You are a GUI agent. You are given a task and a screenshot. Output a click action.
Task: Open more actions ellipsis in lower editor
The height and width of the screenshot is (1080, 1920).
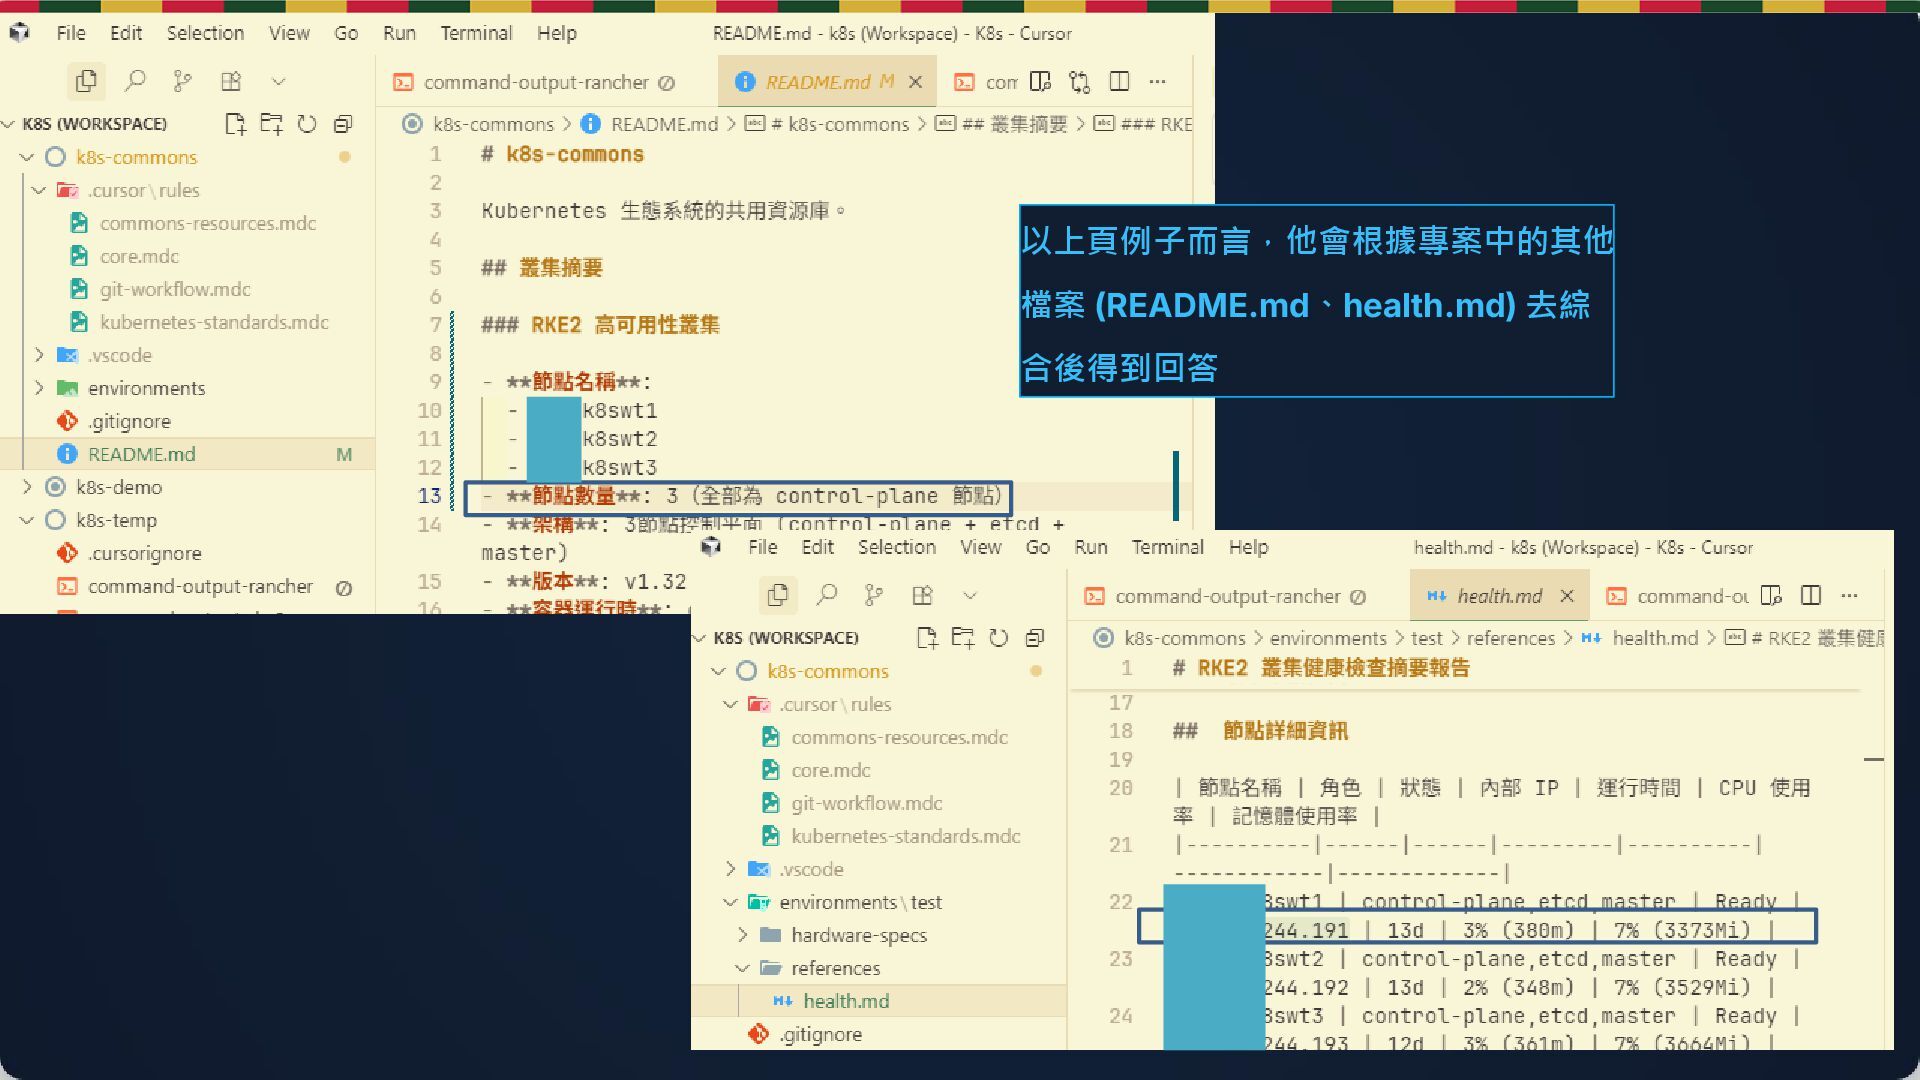(x=1850, y=596)
